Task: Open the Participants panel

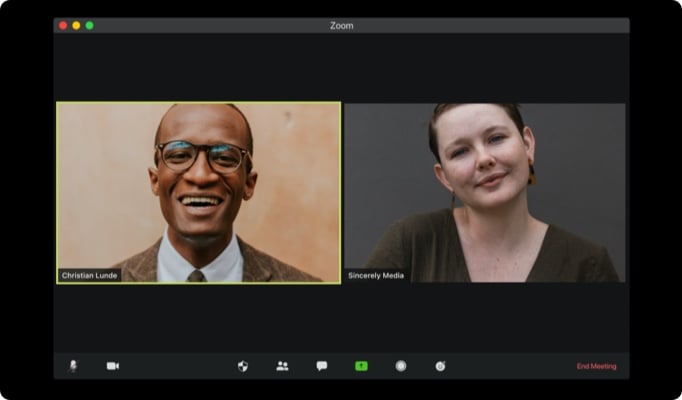Action: (282, 366)
